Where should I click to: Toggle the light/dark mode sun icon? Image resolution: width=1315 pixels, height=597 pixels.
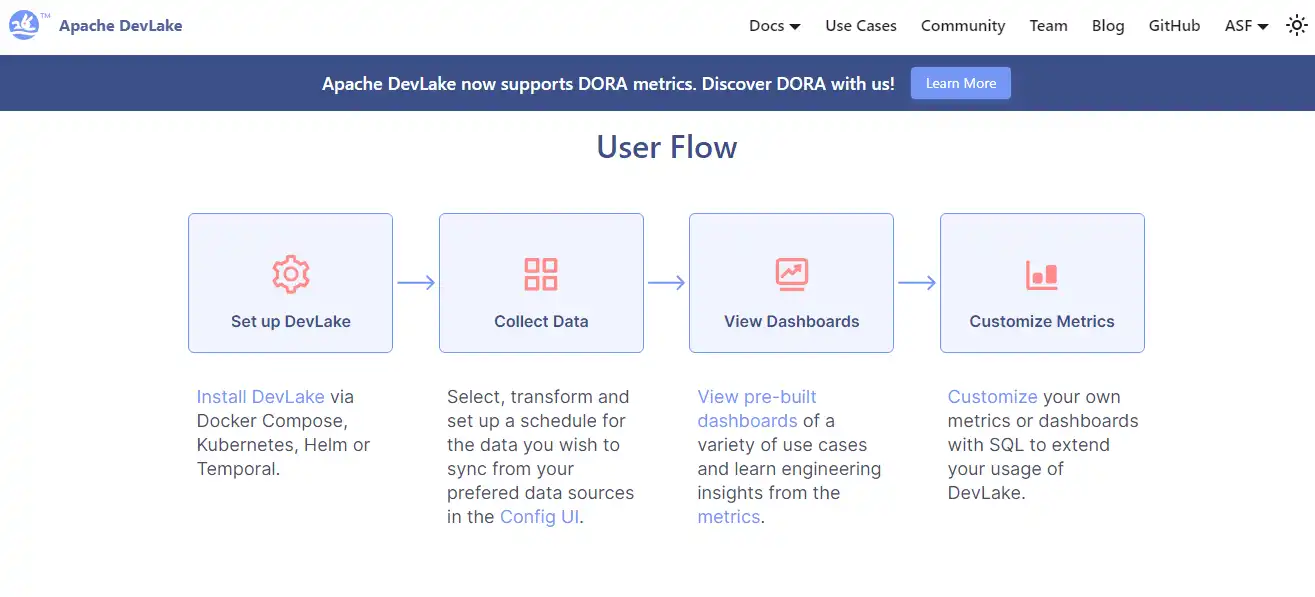tap(1296, 26)
